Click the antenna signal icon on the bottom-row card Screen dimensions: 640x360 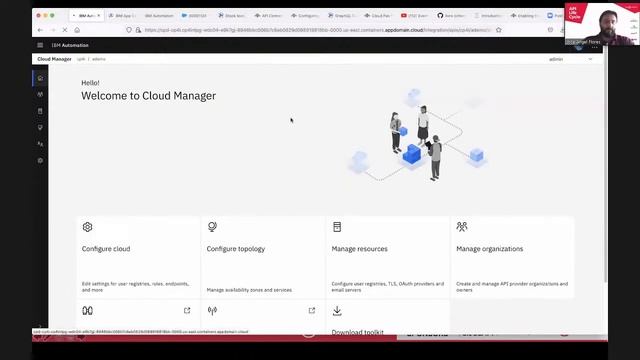point(212,311)
